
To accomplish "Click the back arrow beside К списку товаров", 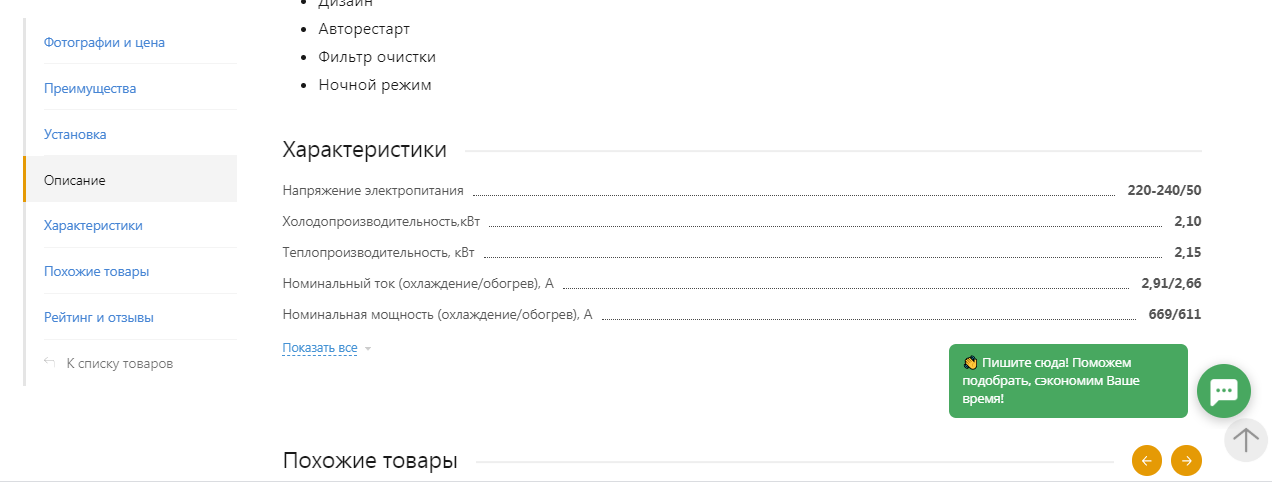I will coord(50,363).
